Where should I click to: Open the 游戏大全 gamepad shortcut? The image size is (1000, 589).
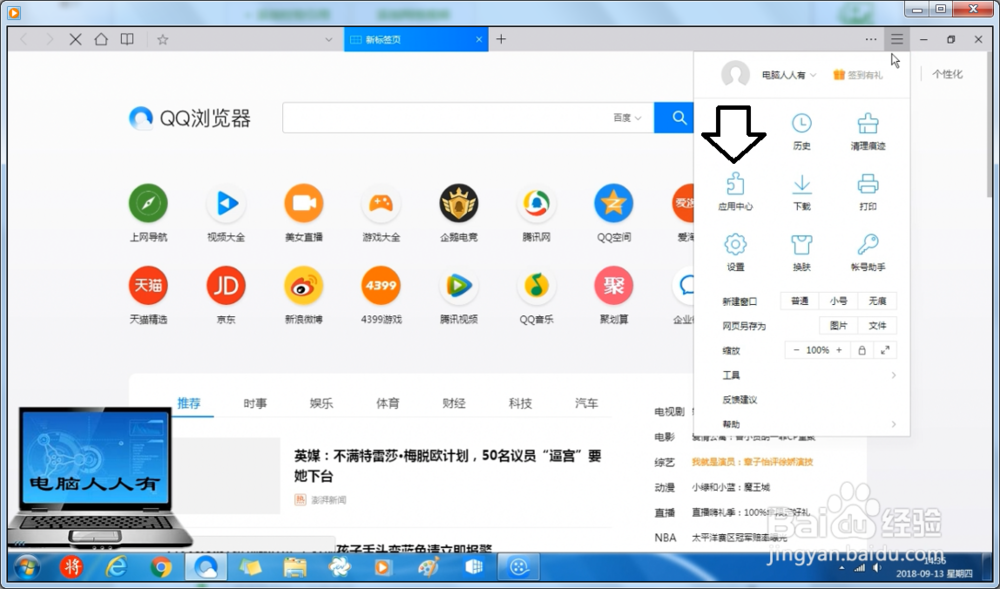click(x=381, y=213)
